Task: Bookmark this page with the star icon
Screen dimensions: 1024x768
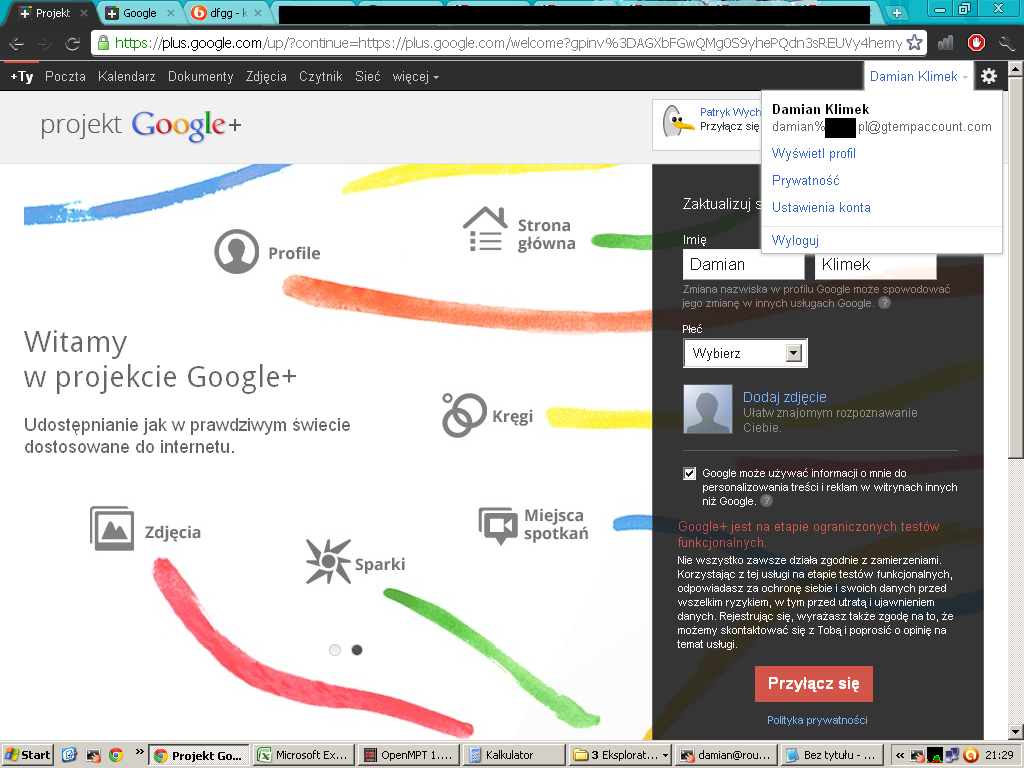Action: [x=914, y=43]
